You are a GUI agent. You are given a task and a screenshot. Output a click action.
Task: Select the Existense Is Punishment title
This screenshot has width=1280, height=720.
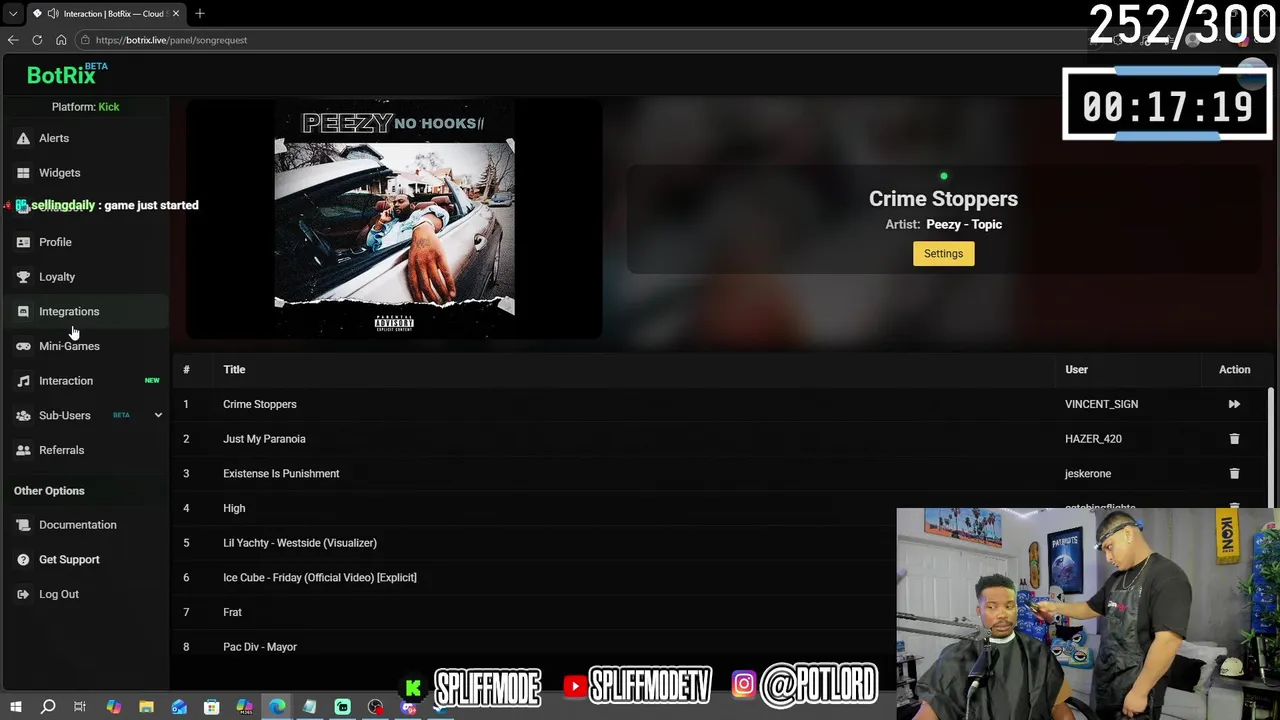281,474
